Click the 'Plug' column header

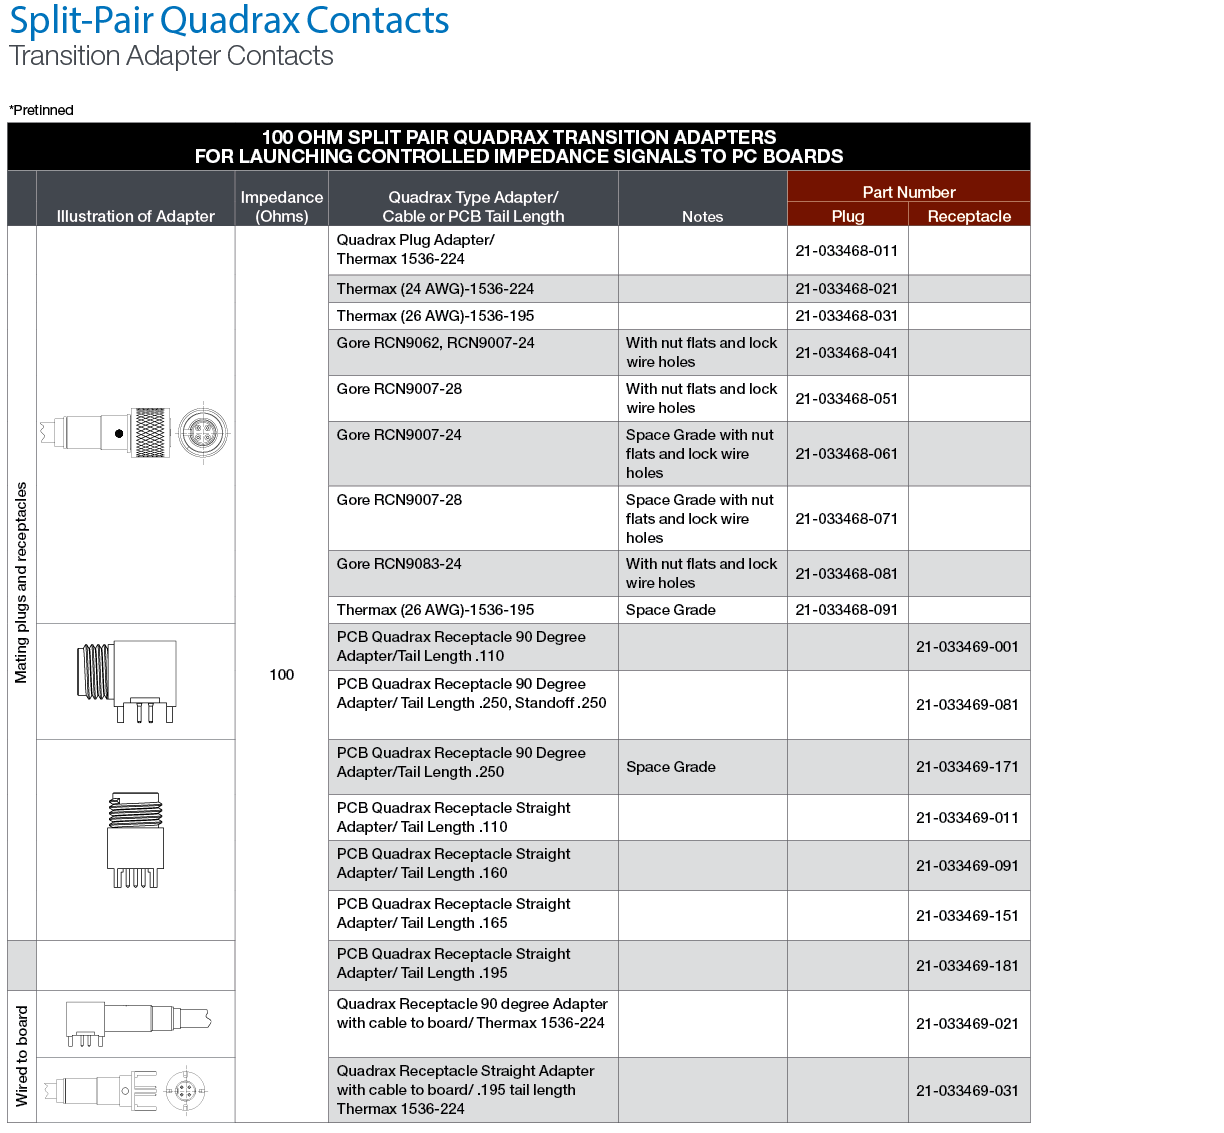848,216
